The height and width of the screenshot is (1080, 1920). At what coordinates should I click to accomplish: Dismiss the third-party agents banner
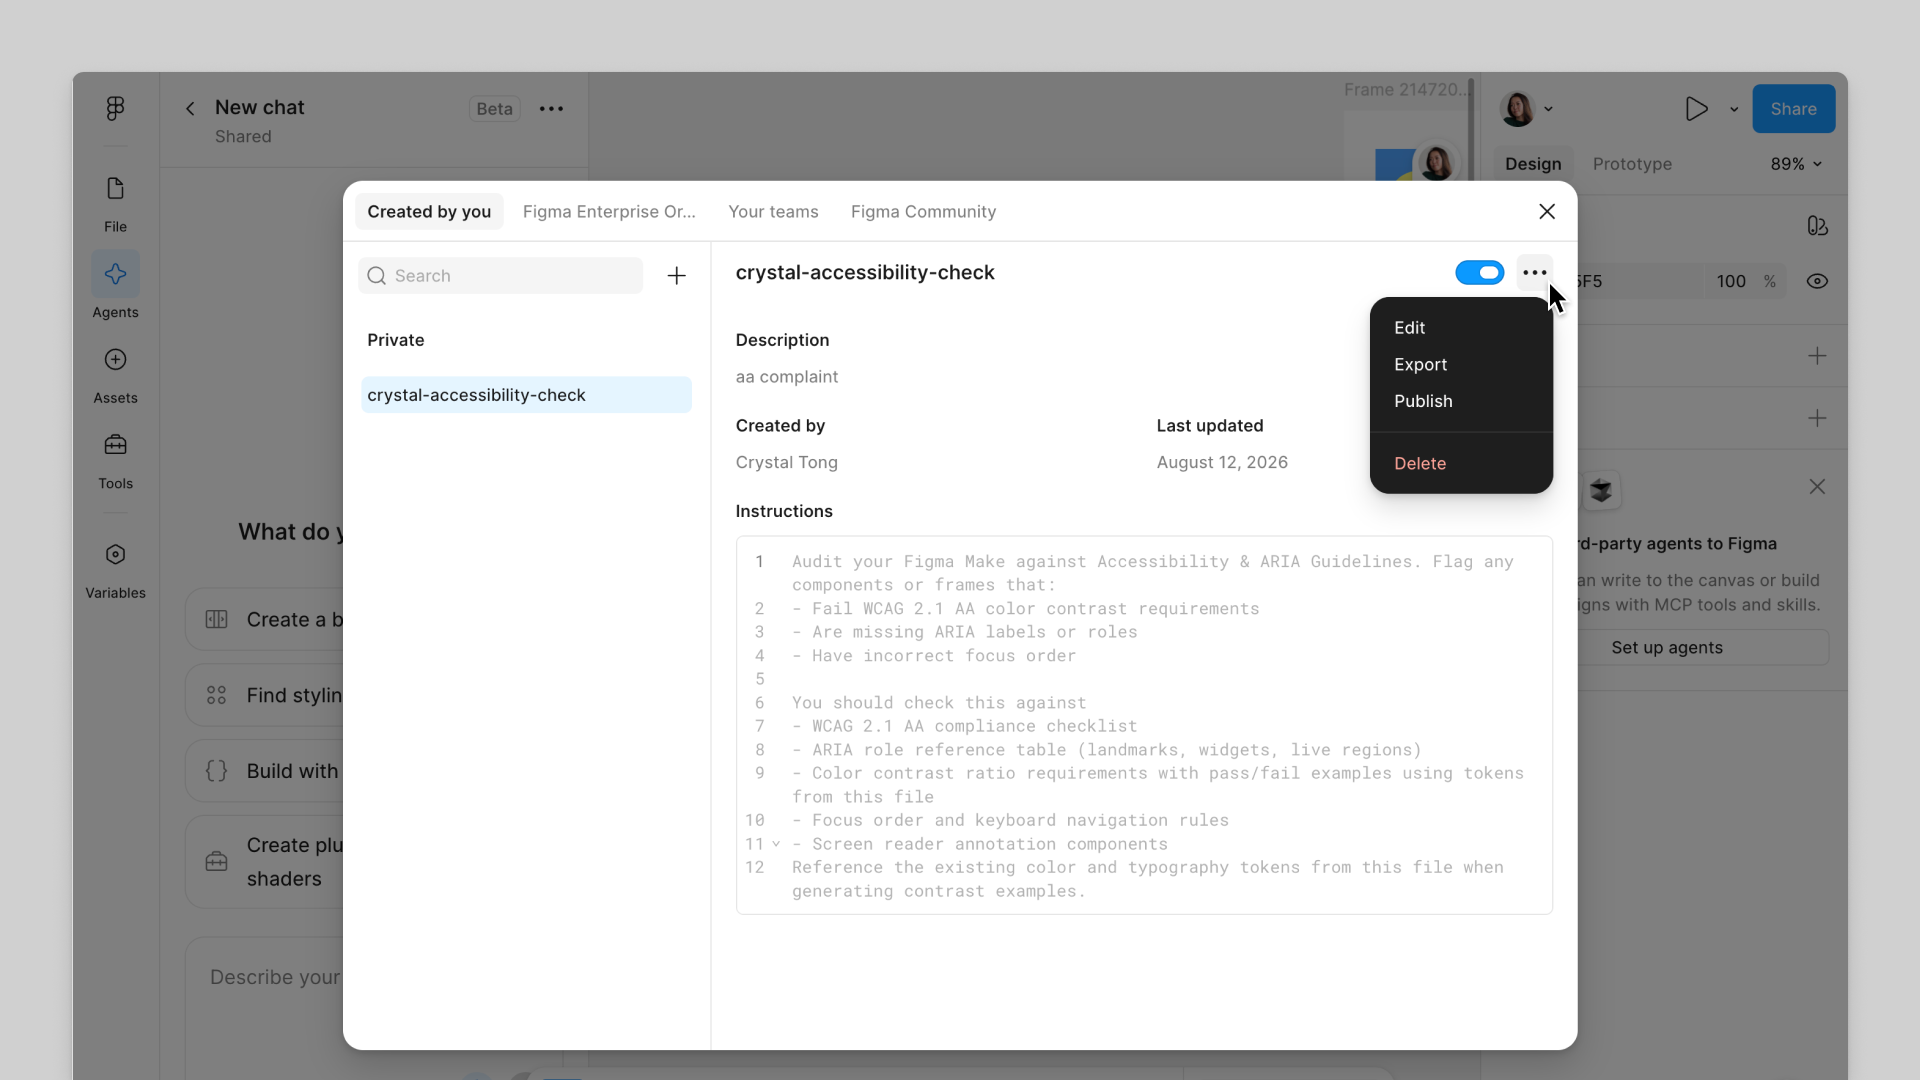click(x=1817, y=487)
